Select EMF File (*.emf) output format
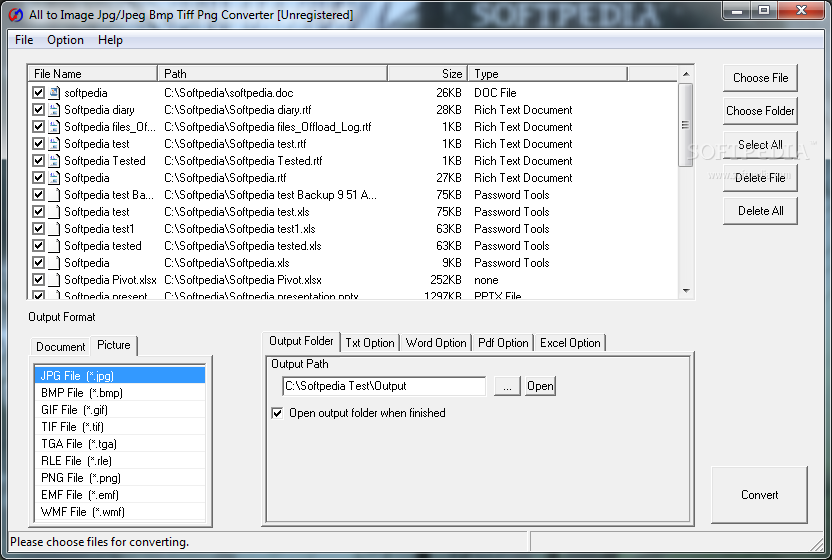This screenshot has width=832, height=560. [x=120, y=495]
